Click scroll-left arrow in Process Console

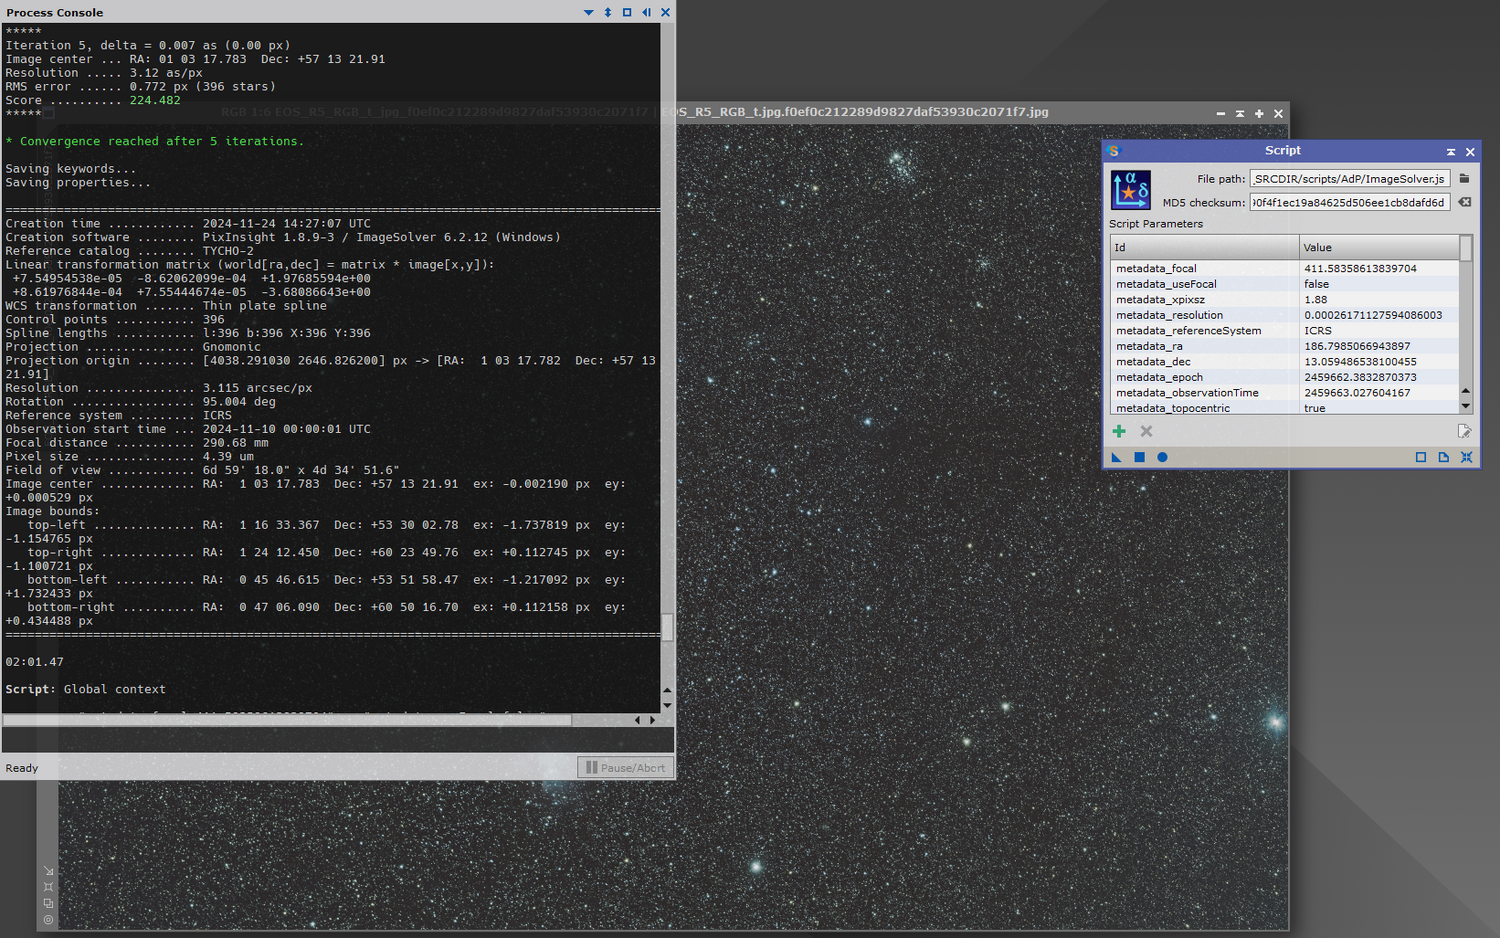(x=637, y=720)
